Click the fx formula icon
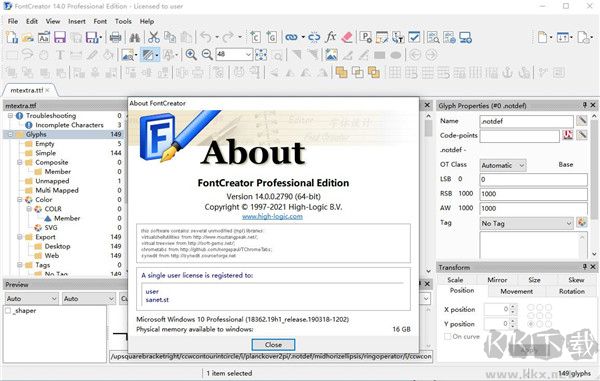Viewport: 600px width, 381px height. (x=330, y=37)
